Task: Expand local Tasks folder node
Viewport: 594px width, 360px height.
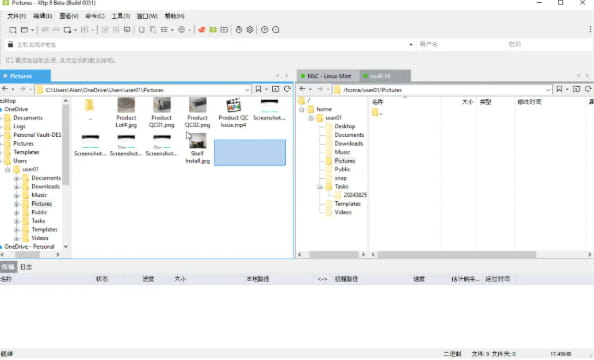Action: click(x=16, y=221)
